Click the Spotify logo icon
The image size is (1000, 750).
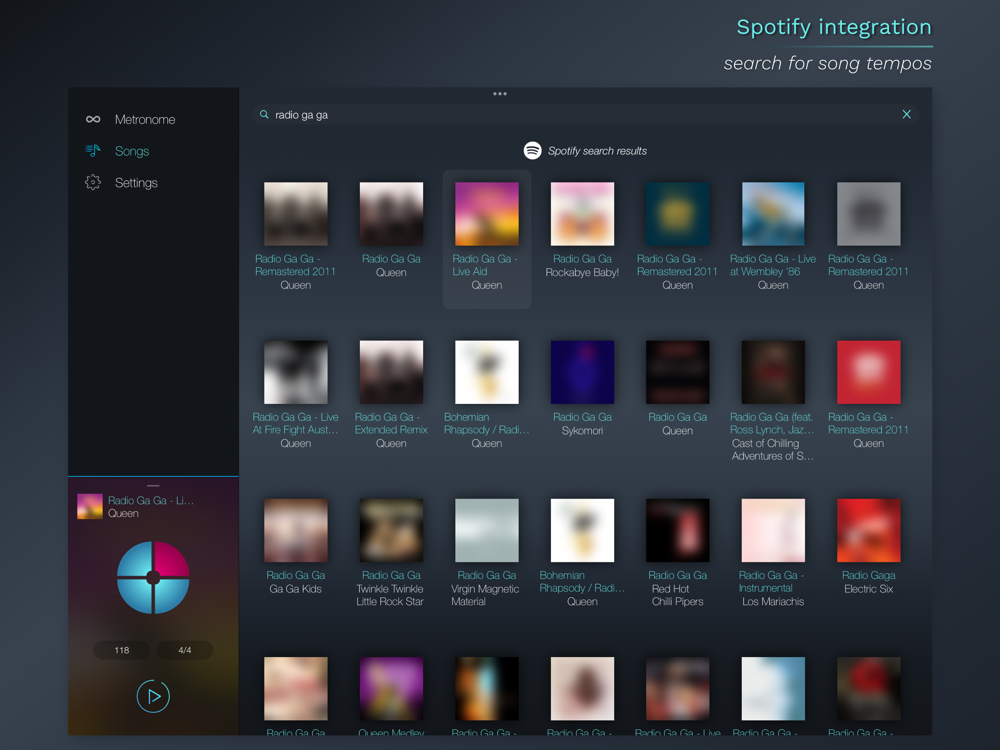click(533, 151)
